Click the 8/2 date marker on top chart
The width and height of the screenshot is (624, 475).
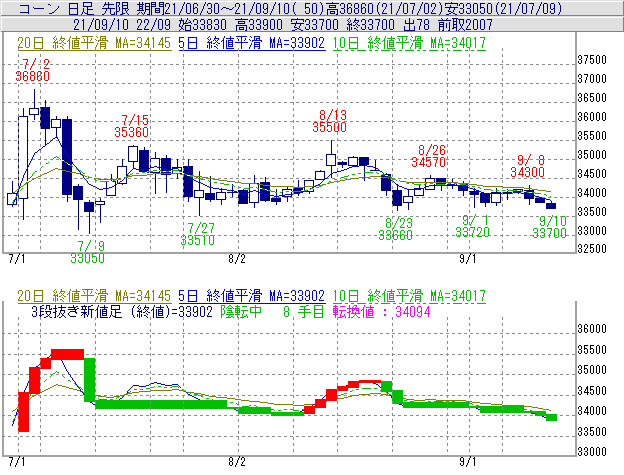237,259
